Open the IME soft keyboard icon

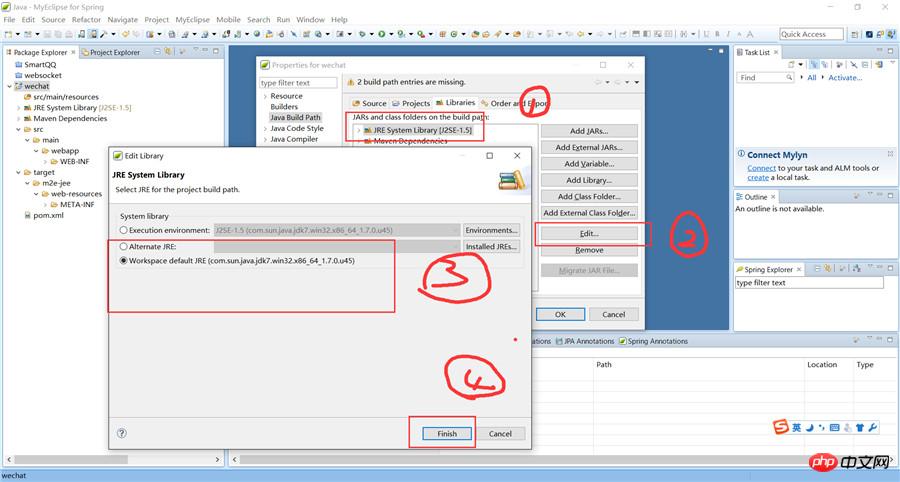pos(835,427)
